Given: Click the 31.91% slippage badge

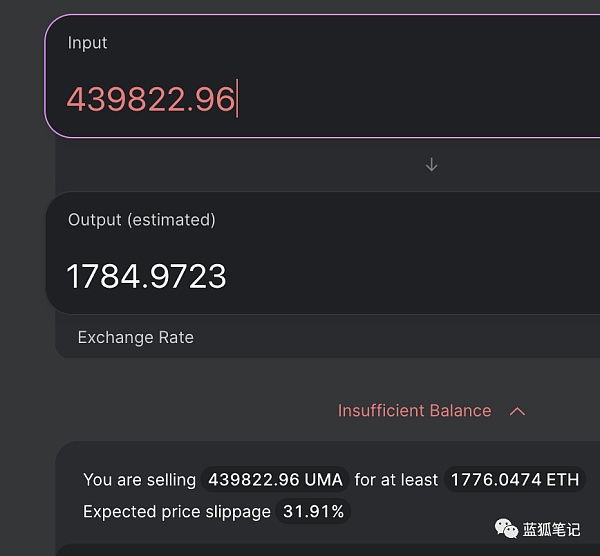Looking at the screenshot, I should coord(314,512).
